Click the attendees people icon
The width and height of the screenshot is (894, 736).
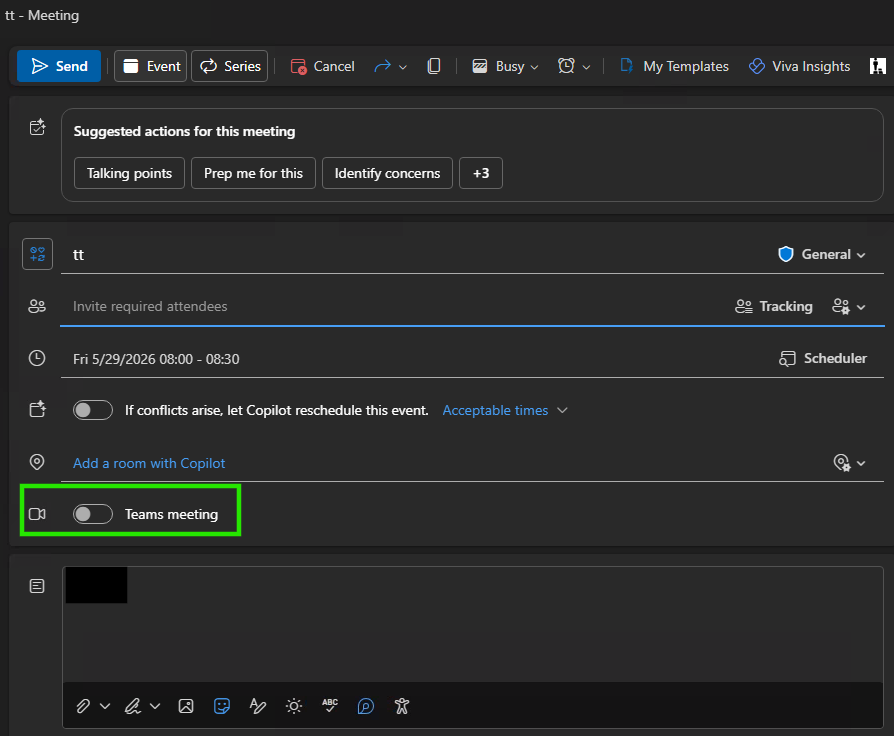point(37,306)
